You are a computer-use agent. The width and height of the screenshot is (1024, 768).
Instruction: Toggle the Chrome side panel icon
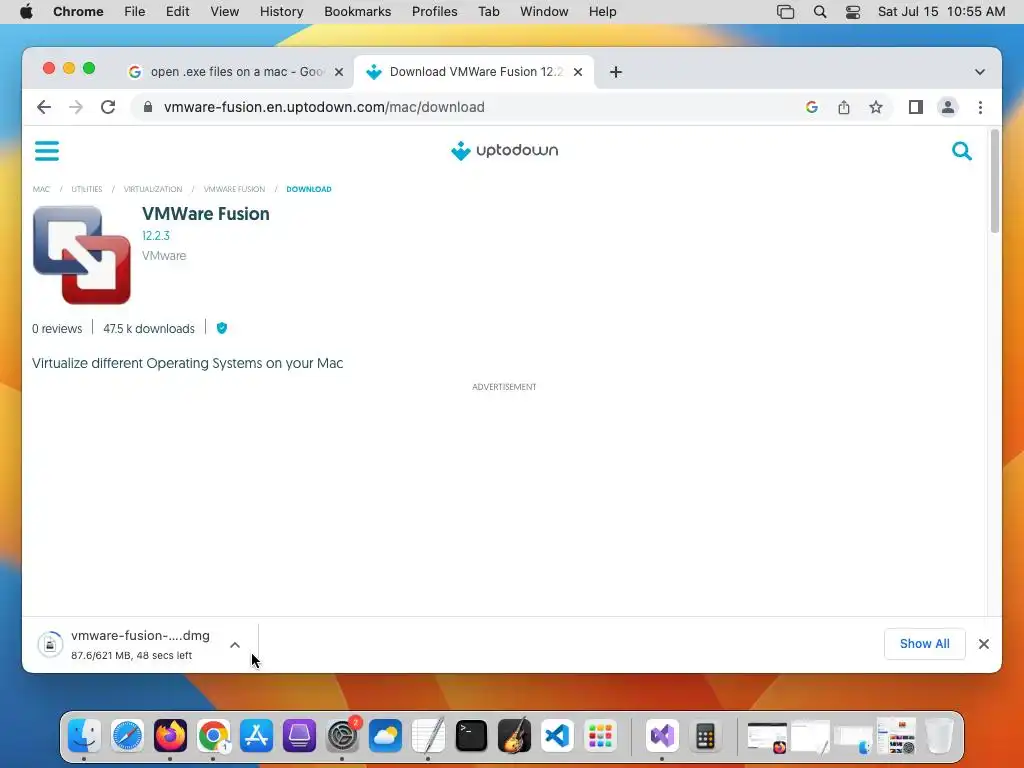point(916,107)
